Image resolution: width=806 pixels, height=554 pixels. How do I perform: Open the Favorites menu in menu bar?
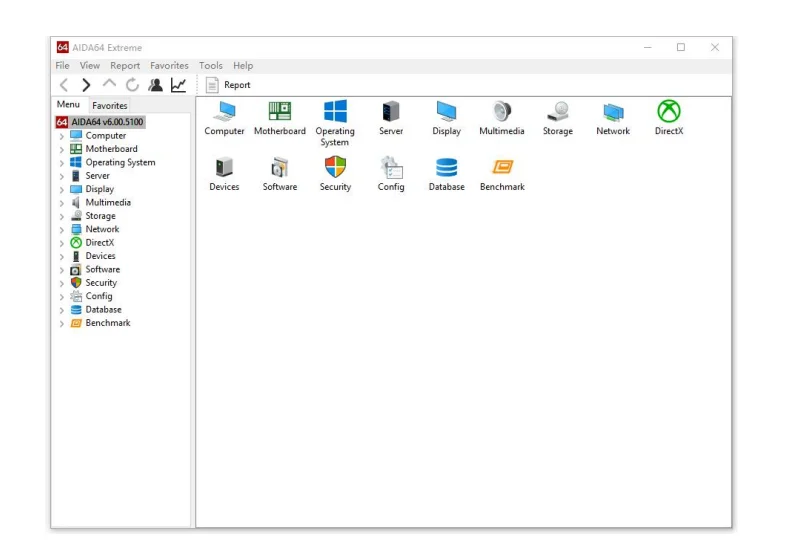tap(169, 66)
